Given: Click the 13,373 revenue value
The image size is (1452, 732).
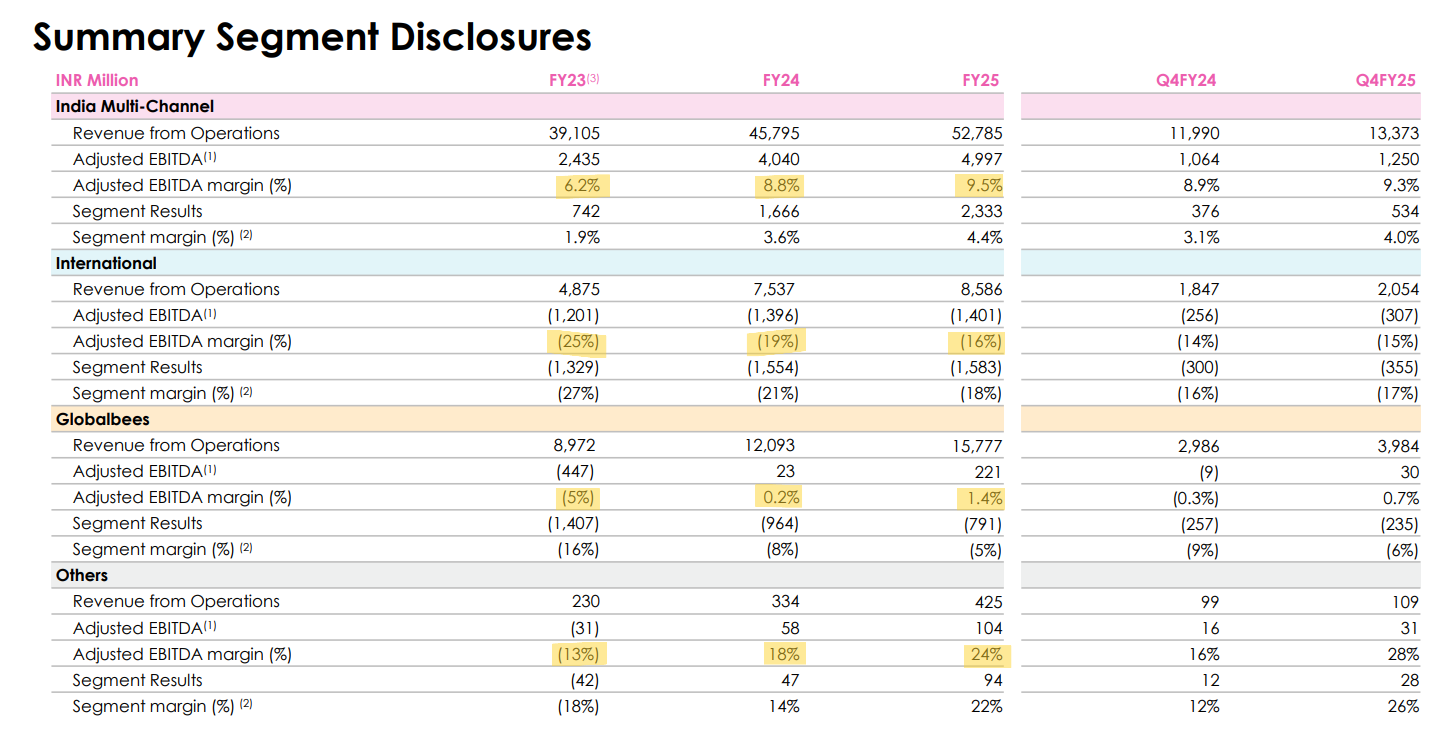Looking at the screenshot, I should tap(1393, 133).
